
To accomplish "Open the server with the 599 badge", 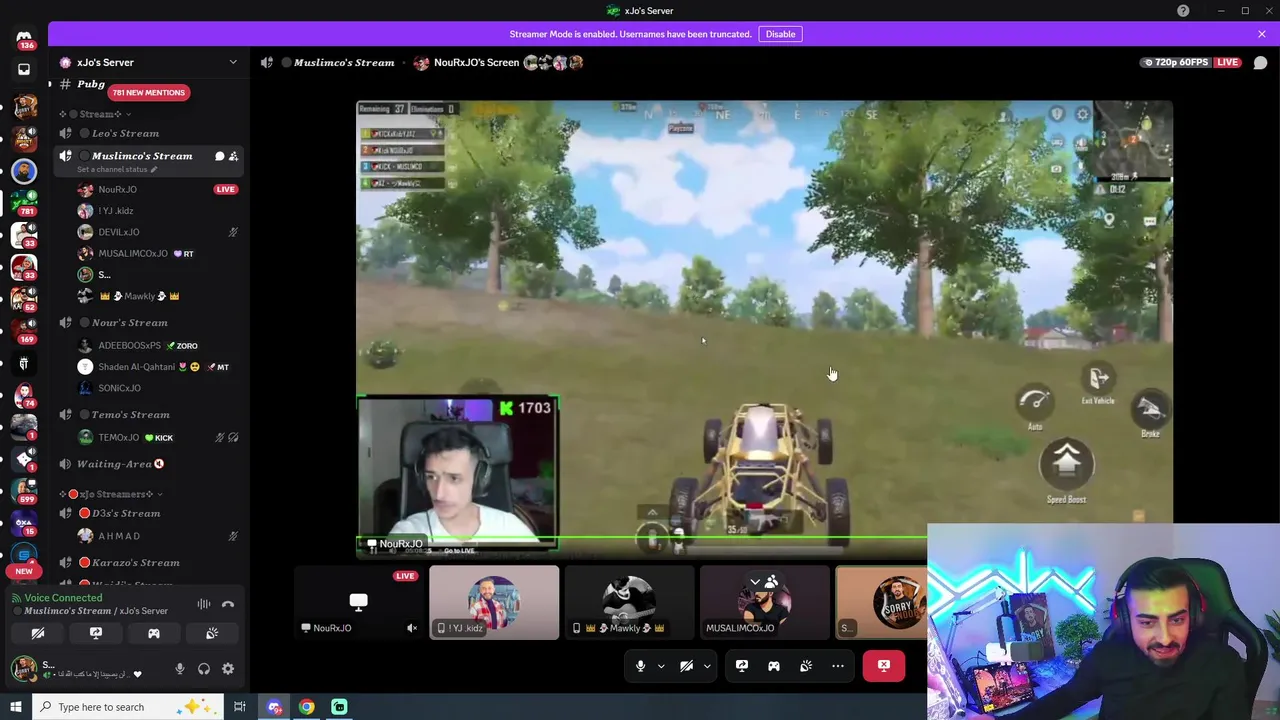I will coord(24,490).
